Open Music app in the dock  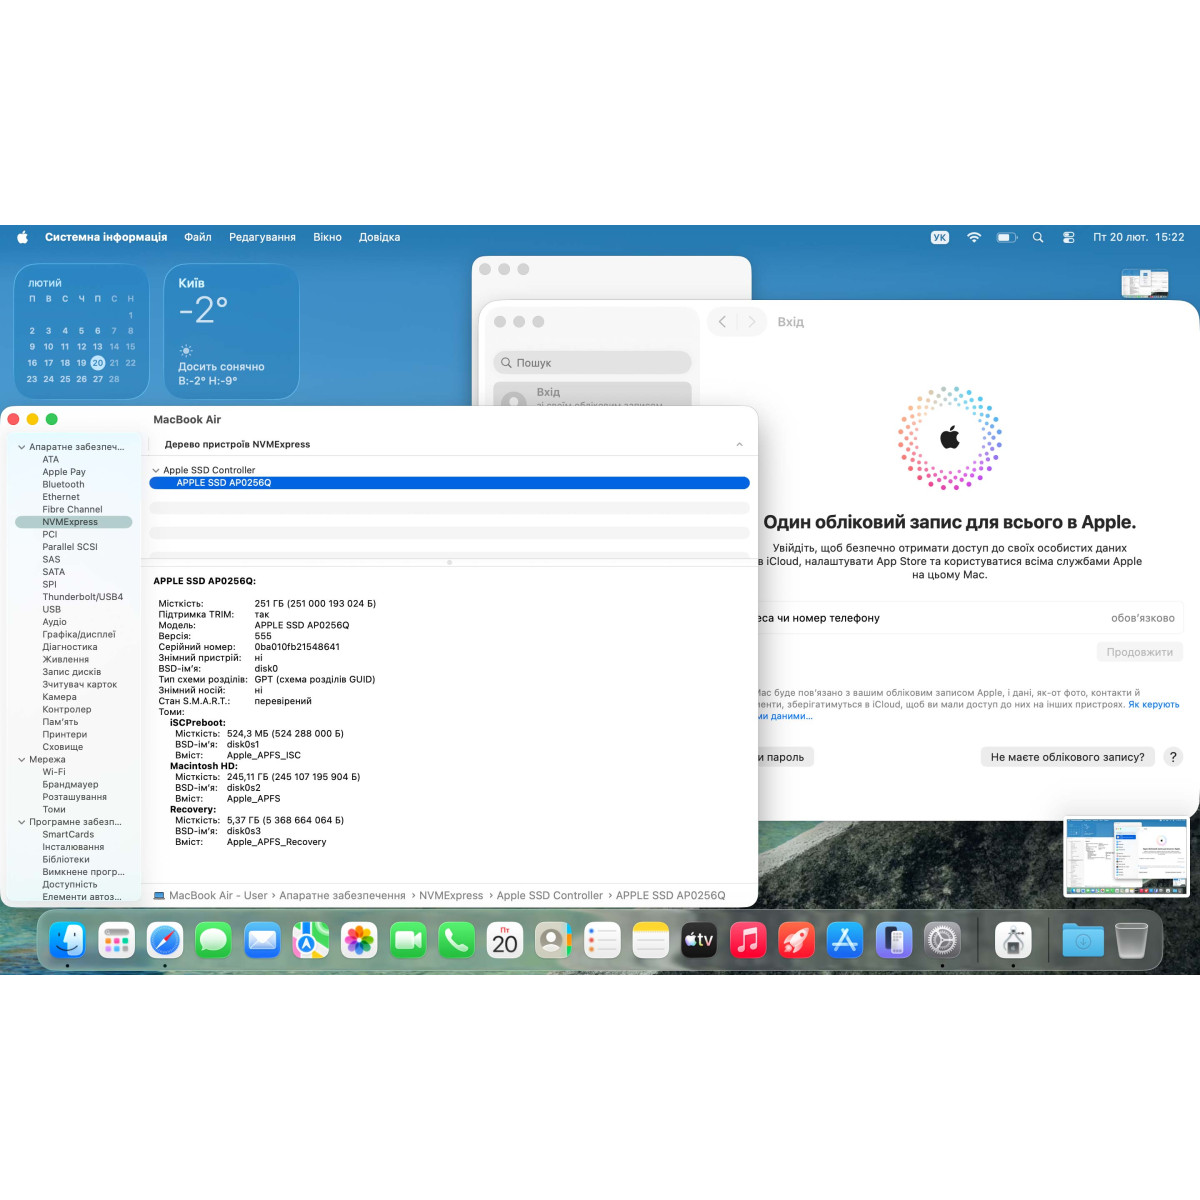[x=747, y=940]
